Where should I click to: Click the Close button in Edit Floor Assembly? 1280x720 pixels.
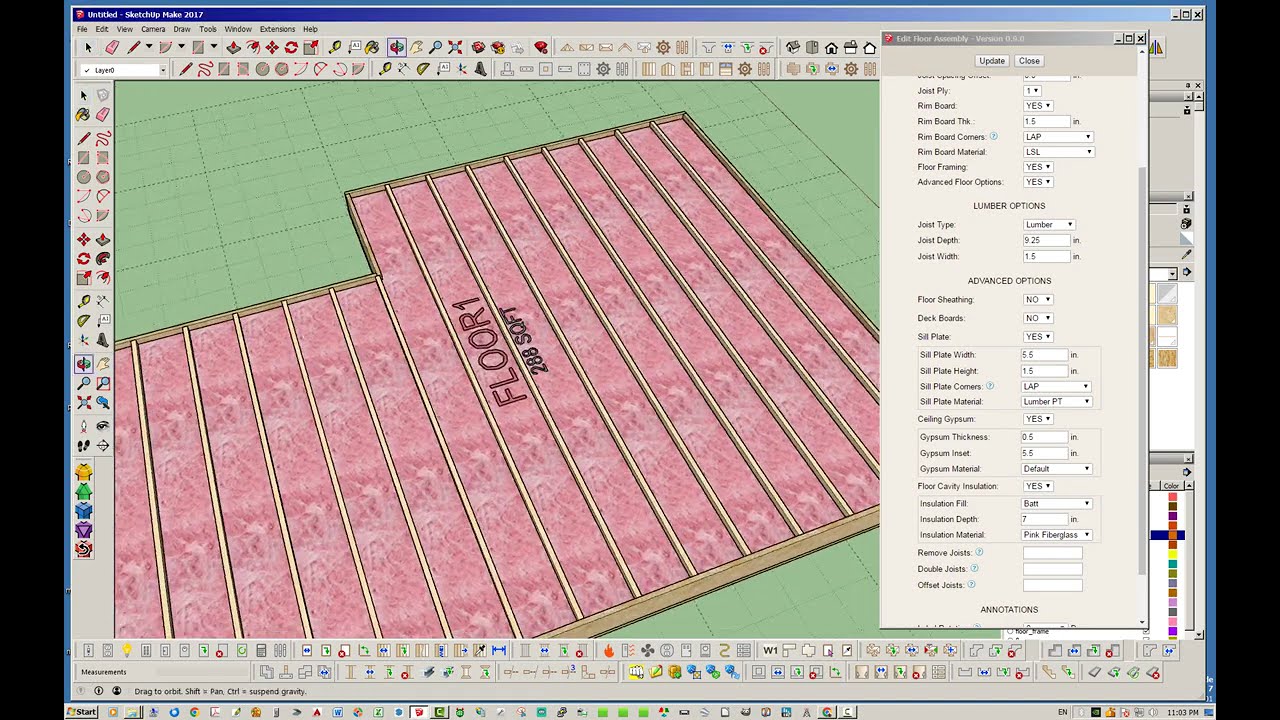pyautogui.click(x=1029, y=61)
